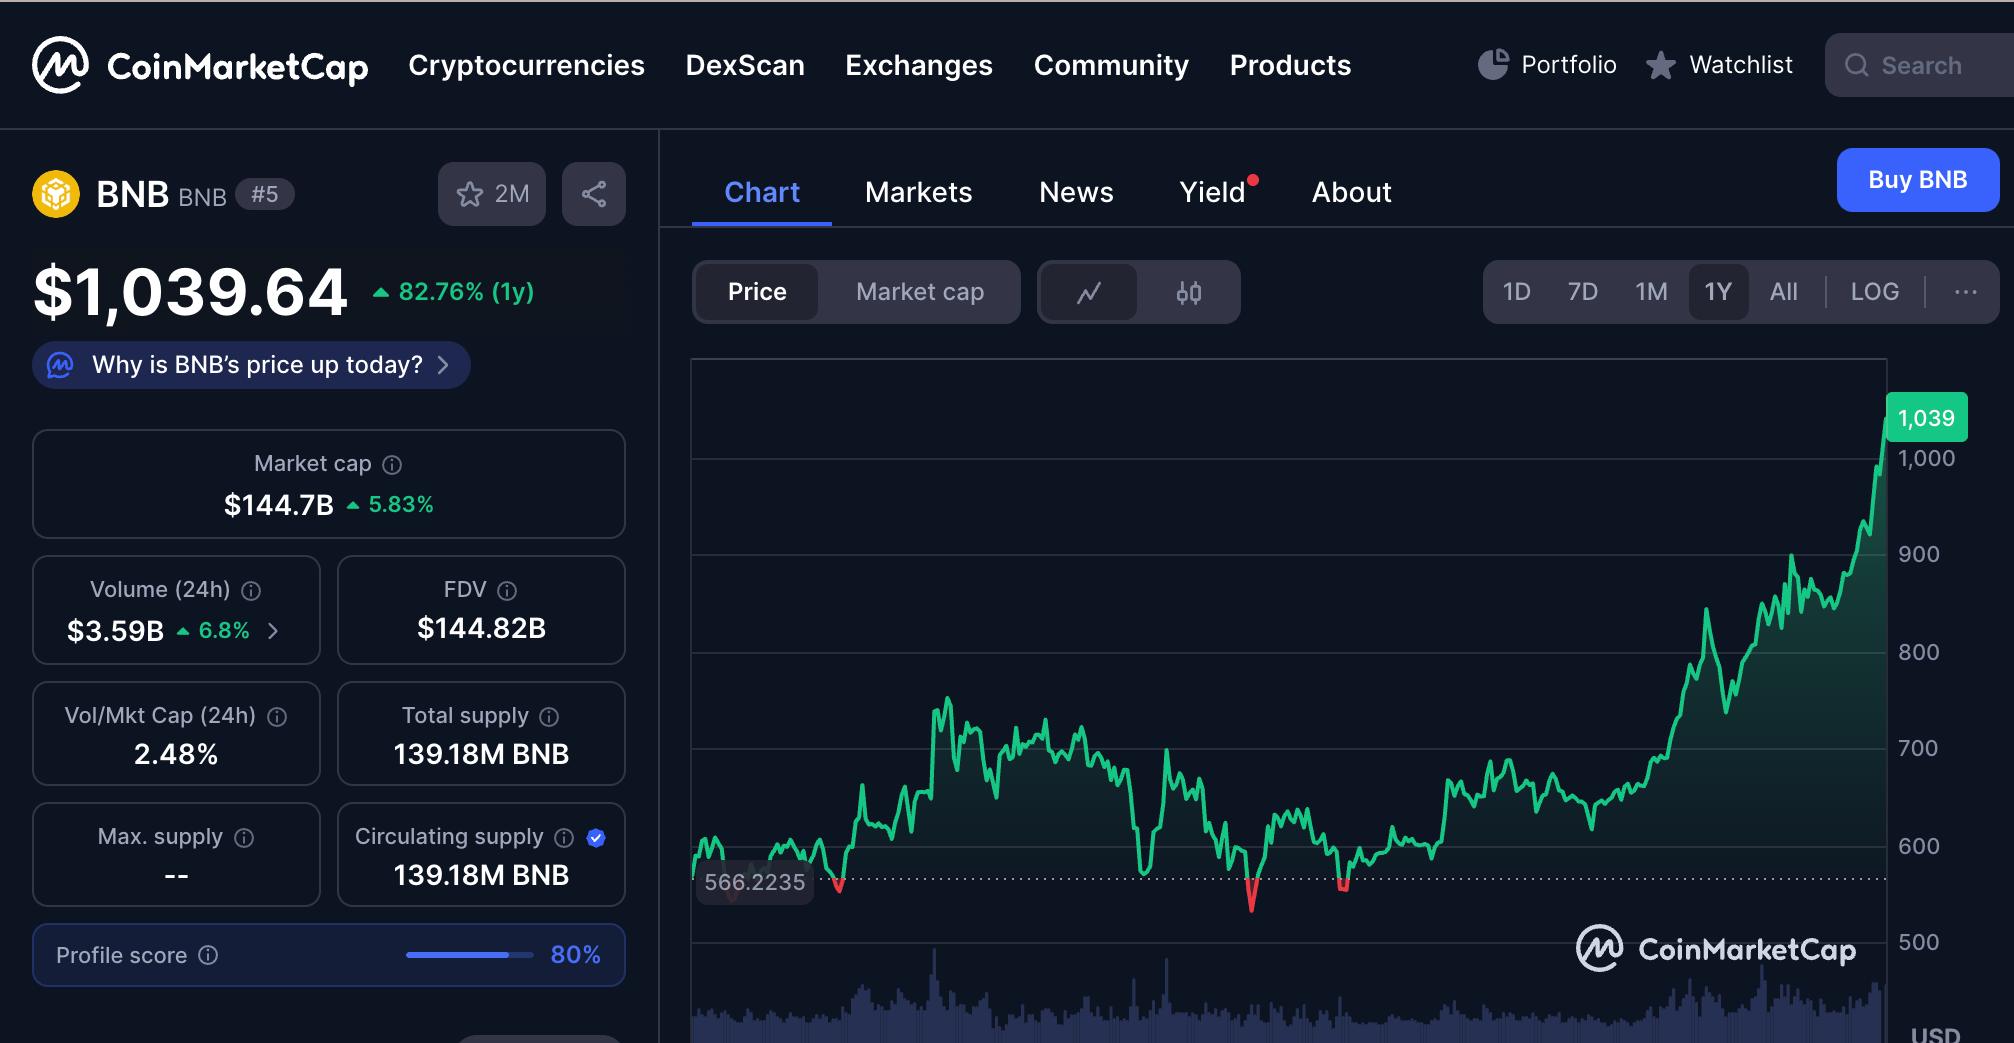The image size is (2014, 1043).
Task: Click the Circulating supply info icon
Action: point(564,838)
